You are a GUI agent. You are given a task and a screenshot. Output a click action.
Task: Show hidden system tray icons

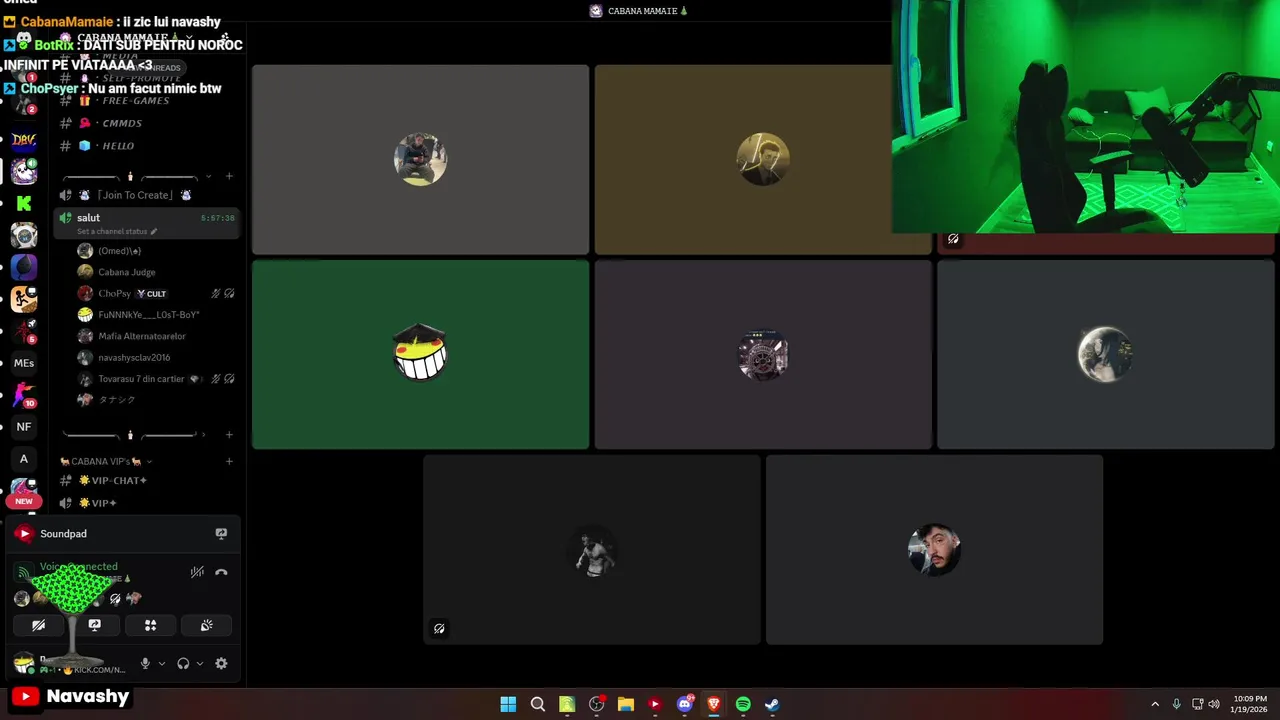1155,704
